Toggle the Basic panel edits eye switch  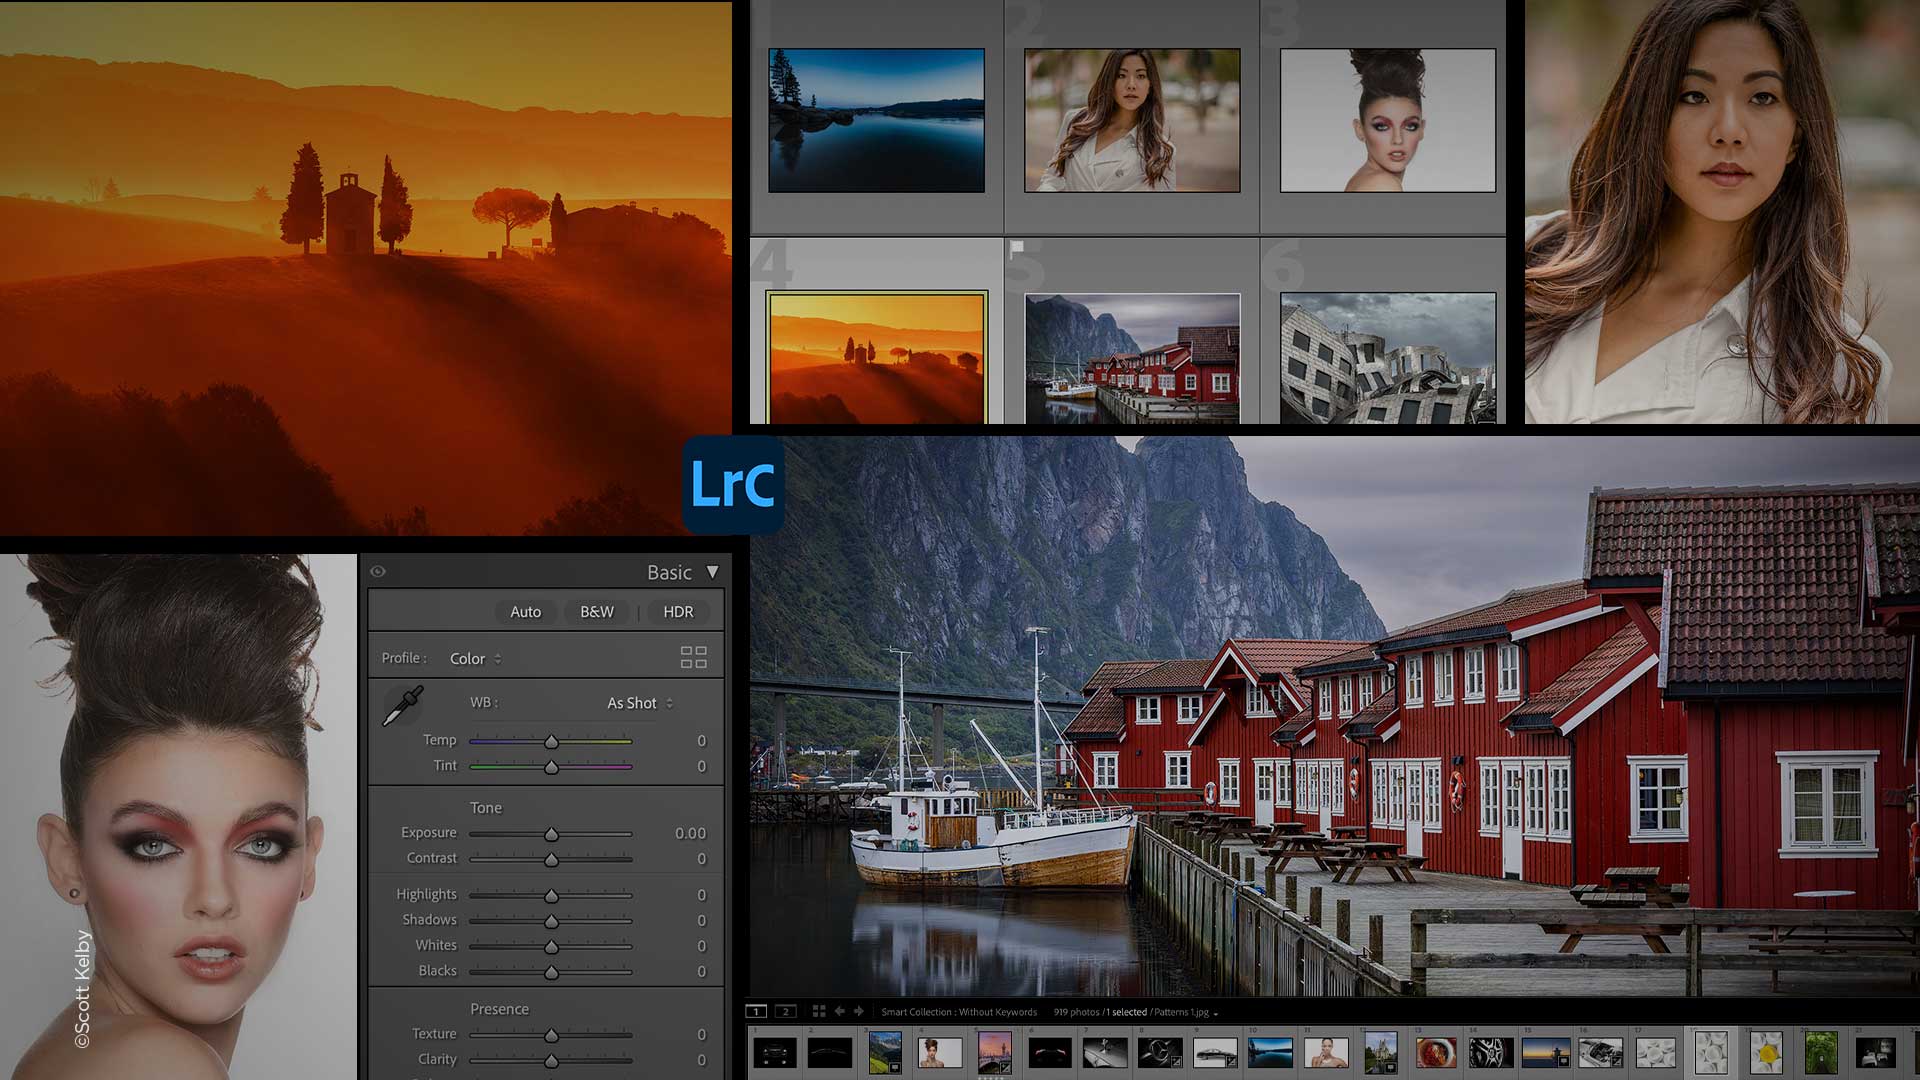point(377,572)
